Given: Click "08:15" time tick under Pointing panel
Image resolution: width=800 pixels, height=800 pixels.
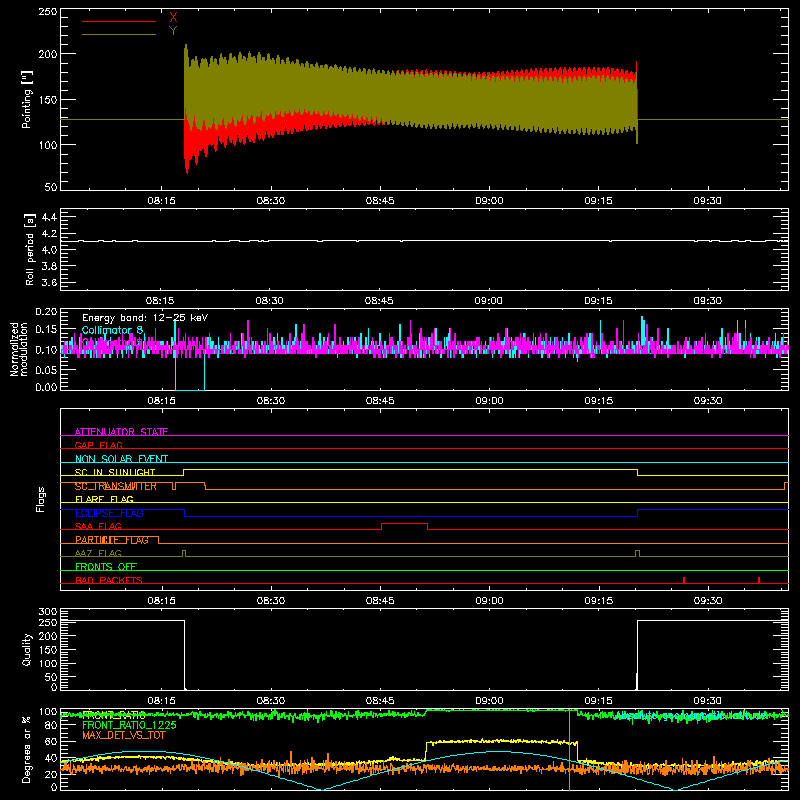Looking at the screenshot, I should (x=161, y=201).
